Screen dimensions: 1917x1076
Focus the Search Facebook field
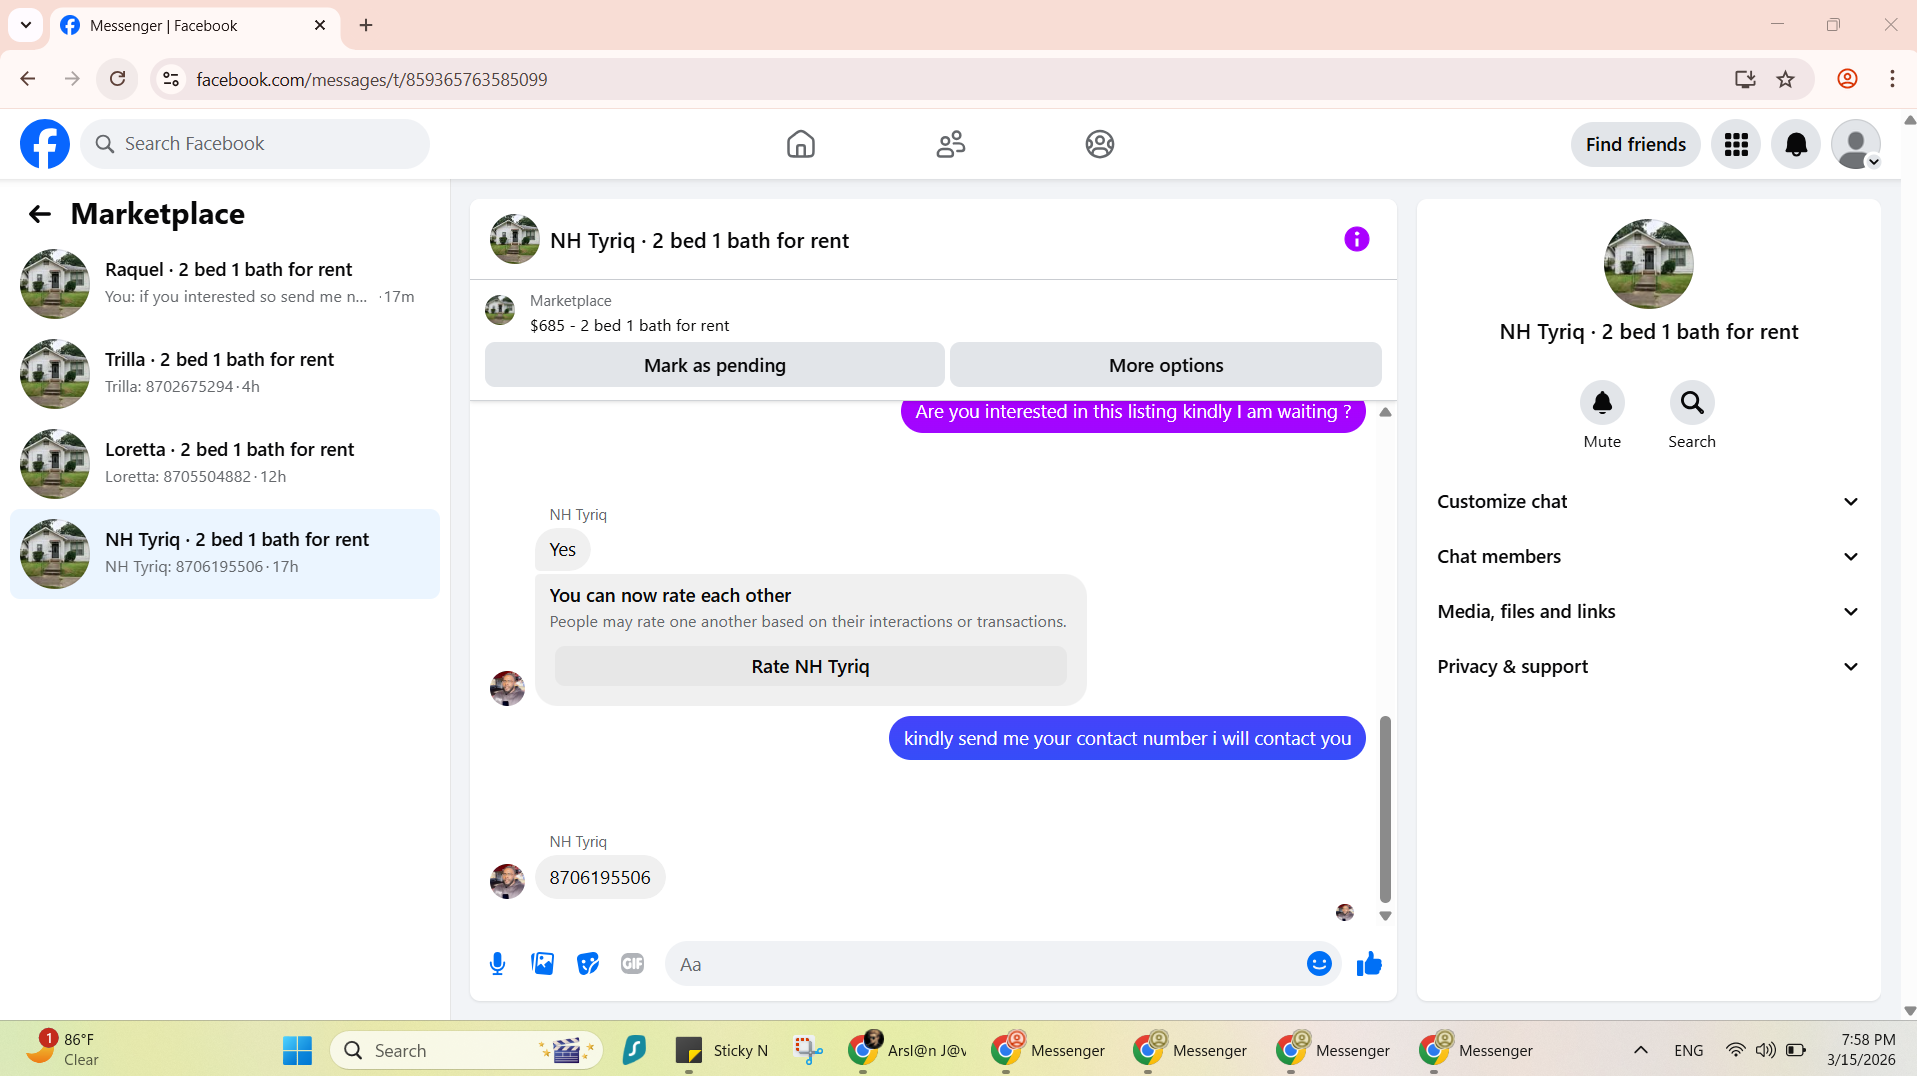tap(255, 144)
